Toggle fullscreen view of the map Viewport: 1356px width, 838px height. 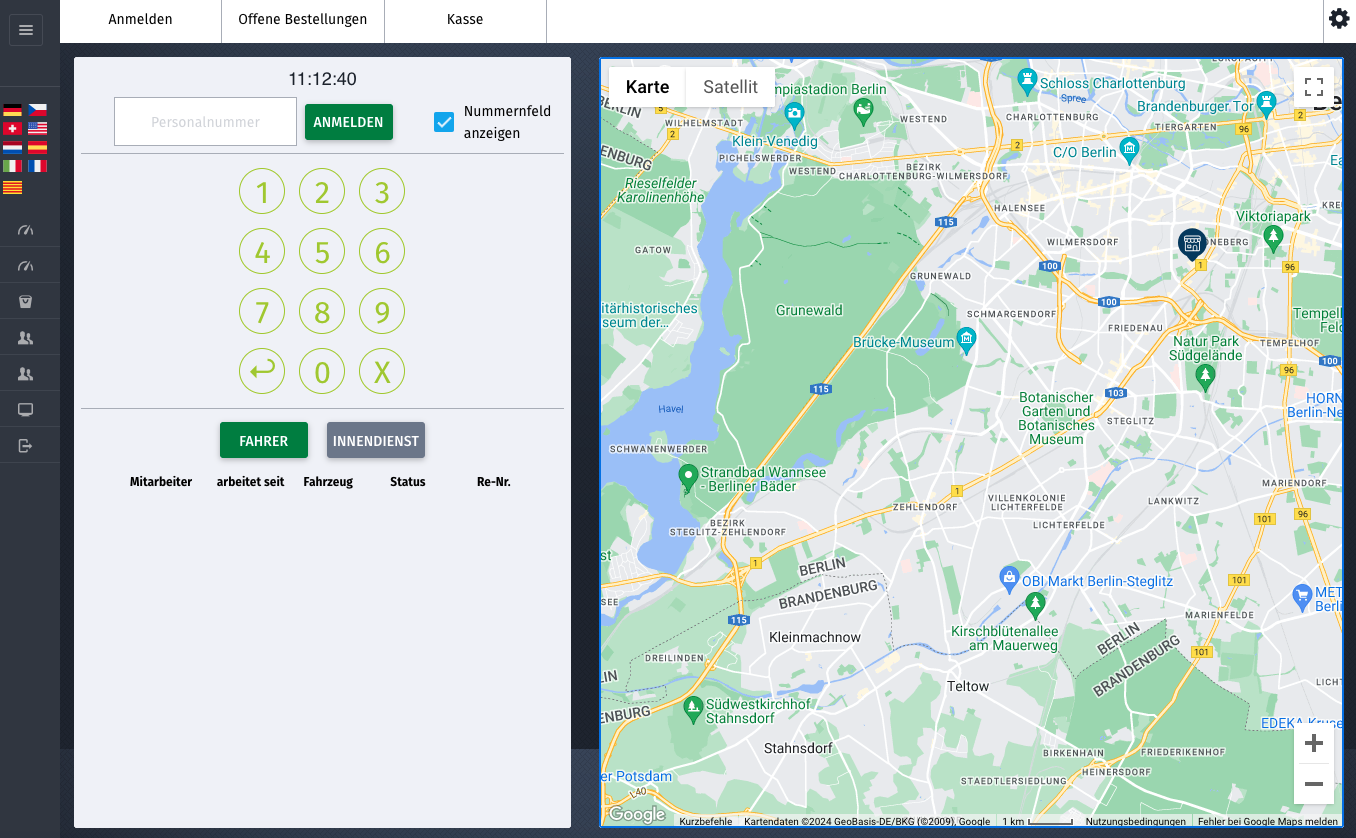(x=1314, y=87)
